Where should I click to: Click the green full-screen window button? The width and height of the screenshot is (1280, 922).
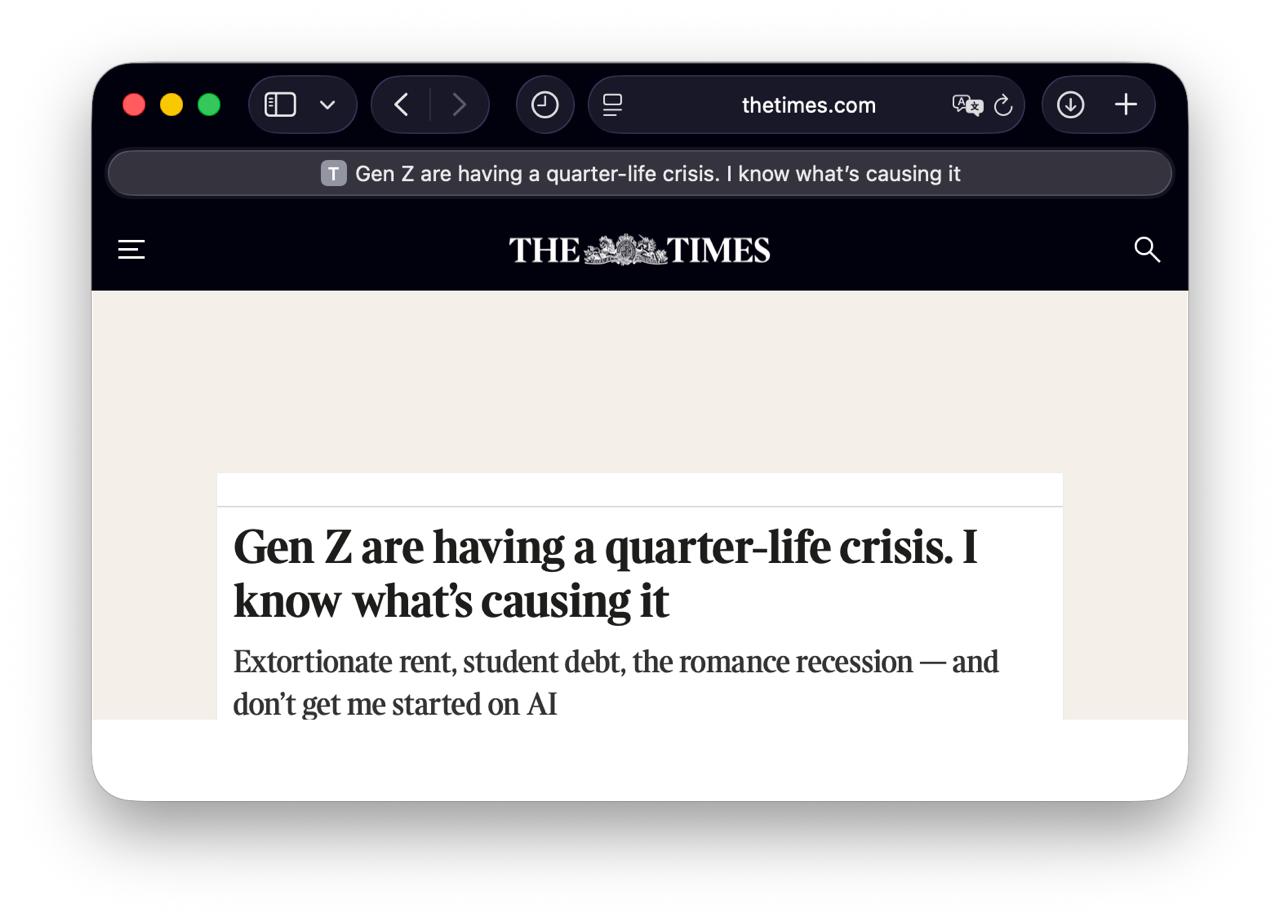coord(209,105)
